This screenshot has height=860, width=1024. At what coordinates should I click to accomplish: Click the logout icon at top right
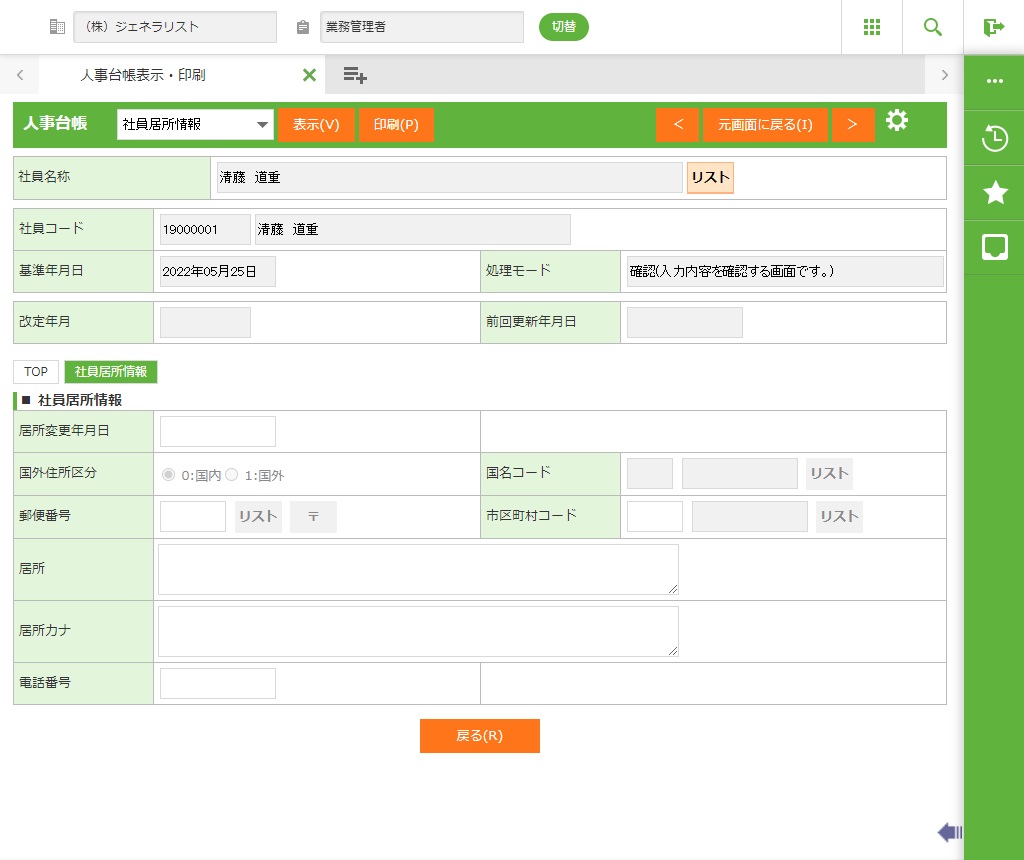993,27
